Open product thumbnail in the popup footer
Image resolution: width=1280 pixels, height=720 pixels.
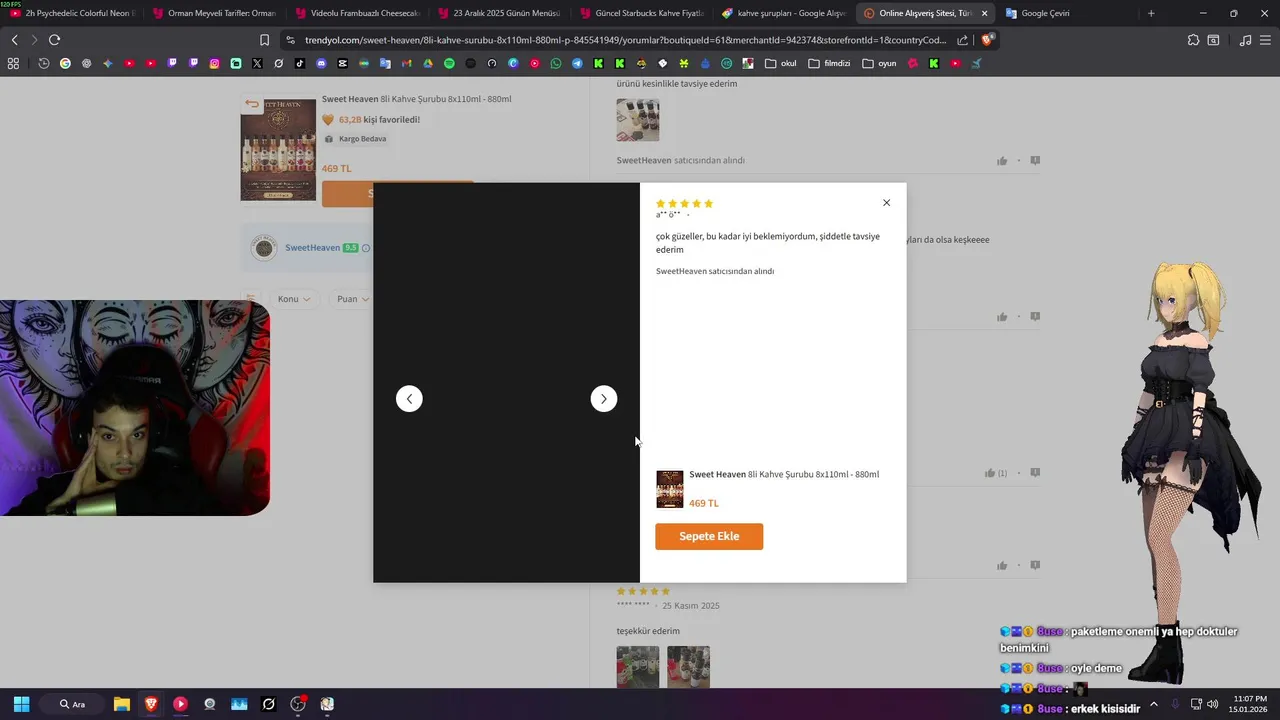pos(670,489)
